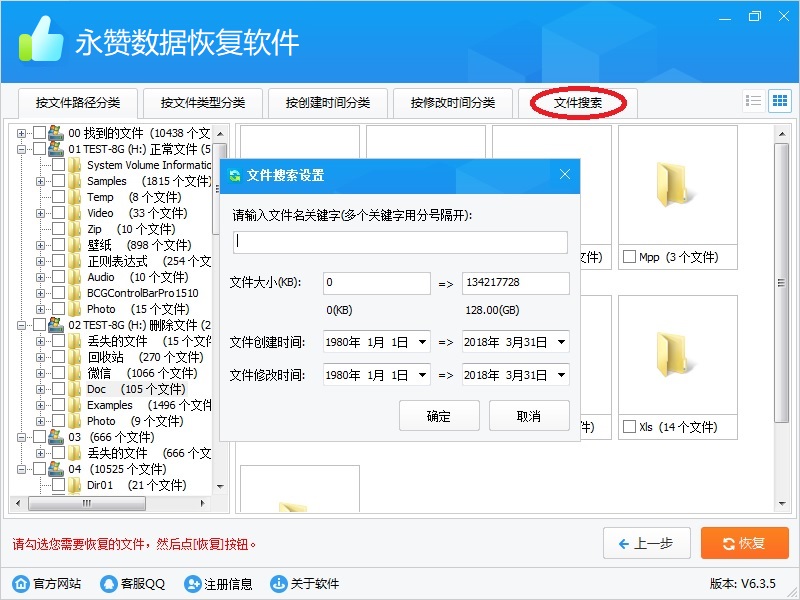This screenshot has width=800, height=600.
Task: Open file modification end date dropdown
Action: (561, 376)
